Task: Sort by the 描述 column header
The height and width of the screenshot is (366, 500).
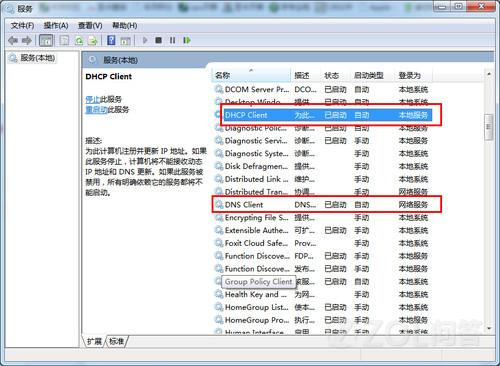Action: coord(306,75)
